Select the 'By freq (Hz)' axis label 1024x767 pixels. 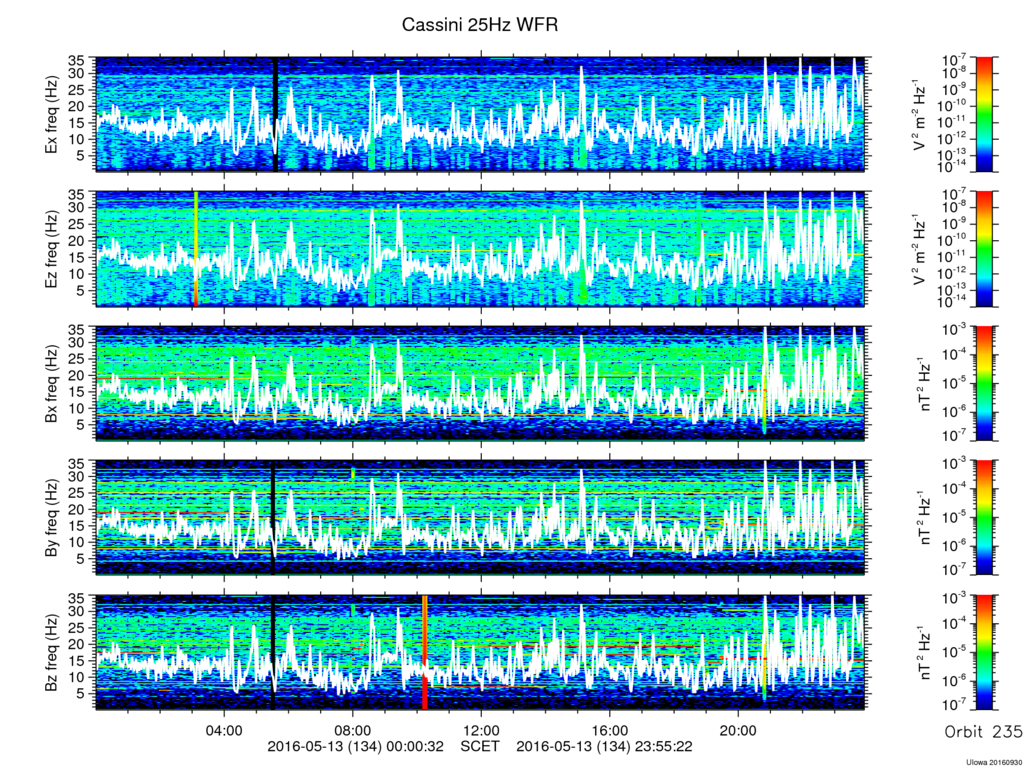(51, 517)
